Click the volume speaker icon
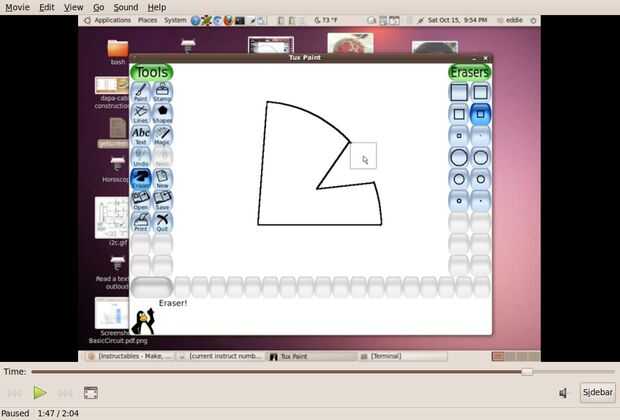The height and width of the screenshot is (420, 620). [x=563, y=393]
